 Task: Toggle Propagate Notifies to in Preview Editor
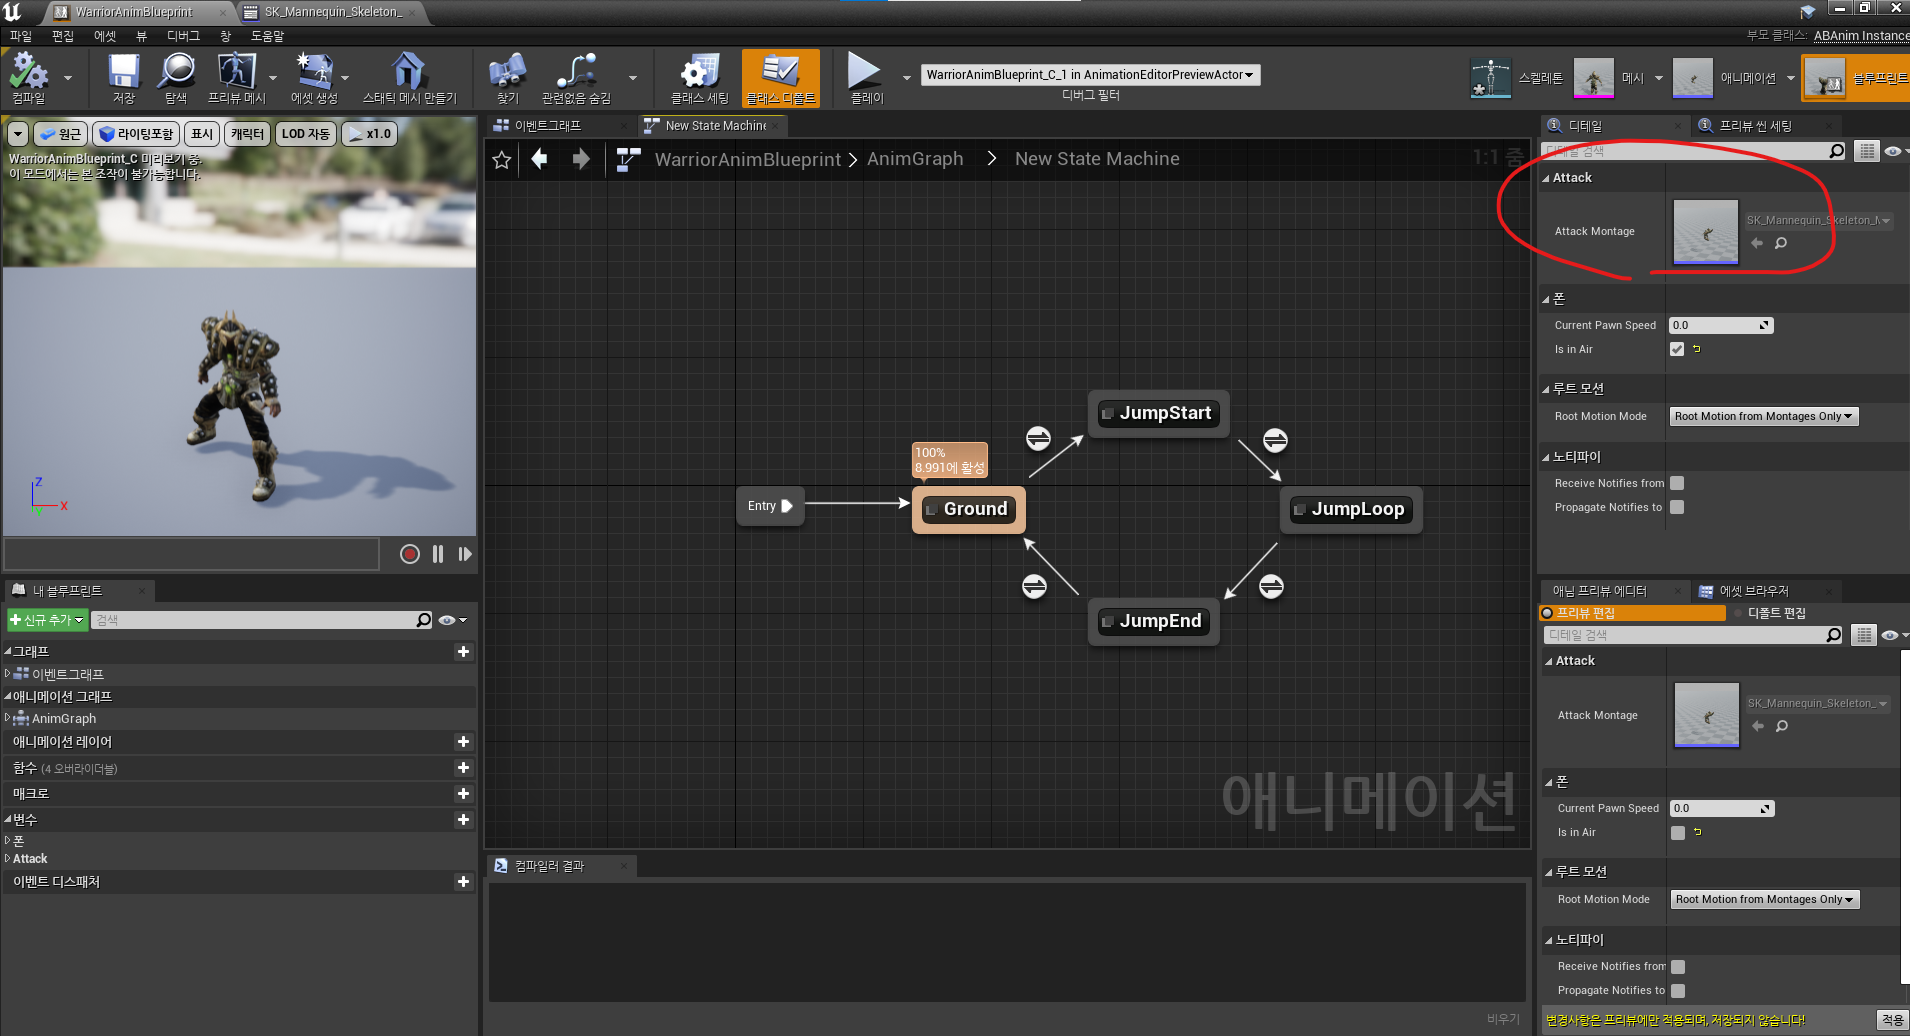1678,990
